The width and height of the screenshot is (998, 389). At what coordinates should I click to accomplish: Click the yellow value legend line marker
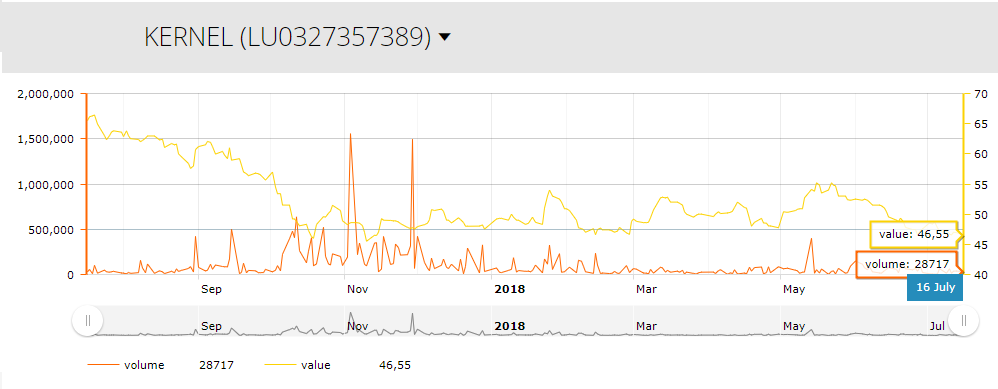tap(280, 365)
